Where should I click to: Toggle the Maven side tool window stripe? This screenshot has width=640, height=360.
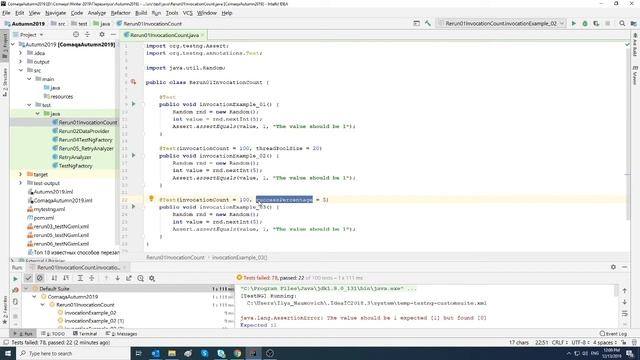[635, 76]
